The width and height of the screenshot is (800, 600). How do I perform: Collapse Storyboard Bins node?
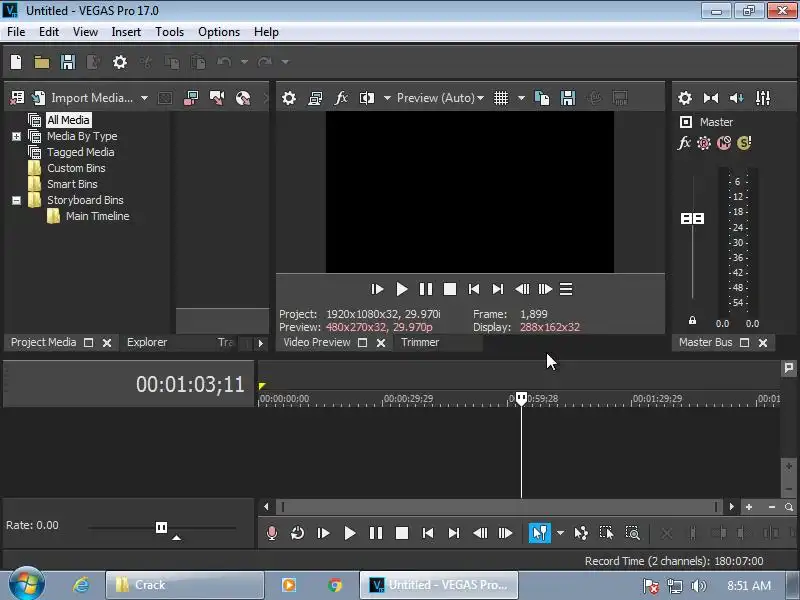[x=16, y=201]
